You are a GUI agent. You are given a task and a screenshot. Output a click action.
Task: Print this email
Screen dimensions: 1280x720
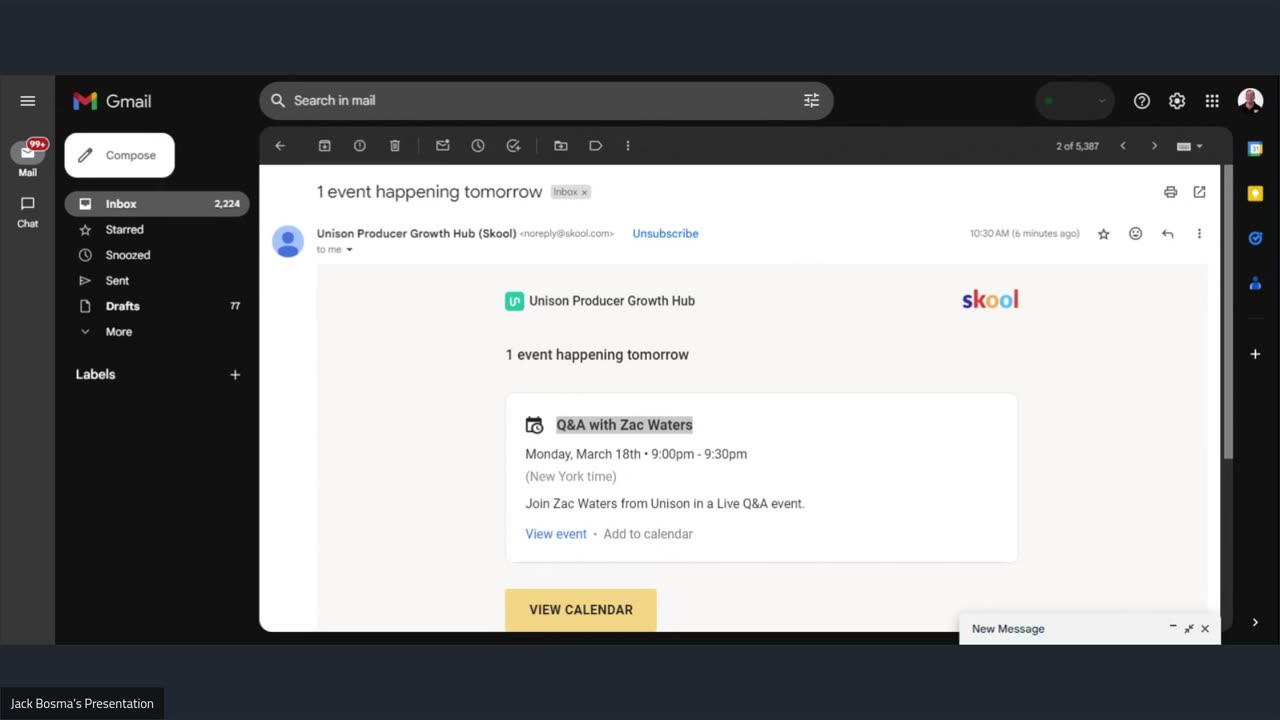[x=1170, y=192]
